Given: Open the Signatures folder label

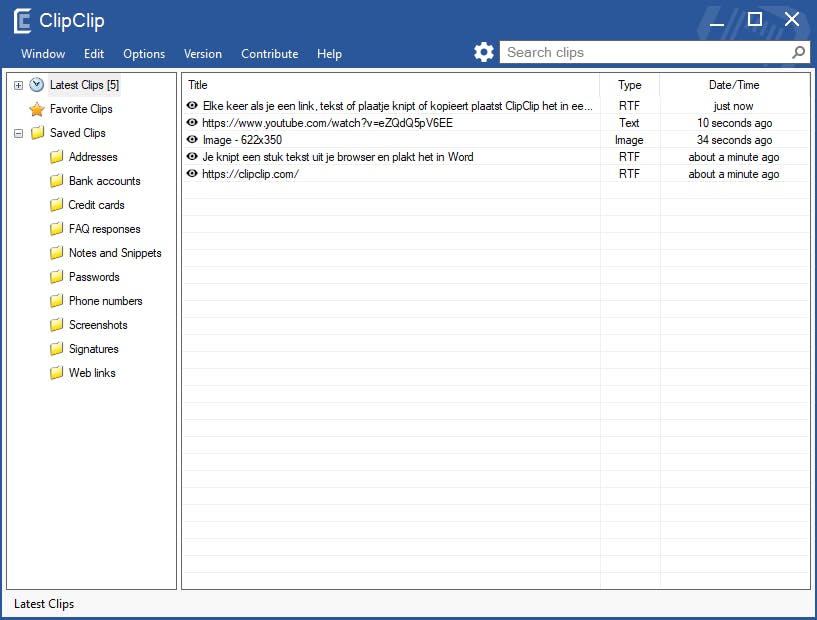Looking at the screenshot, I should pyautogui.click(x=93, y=349).
